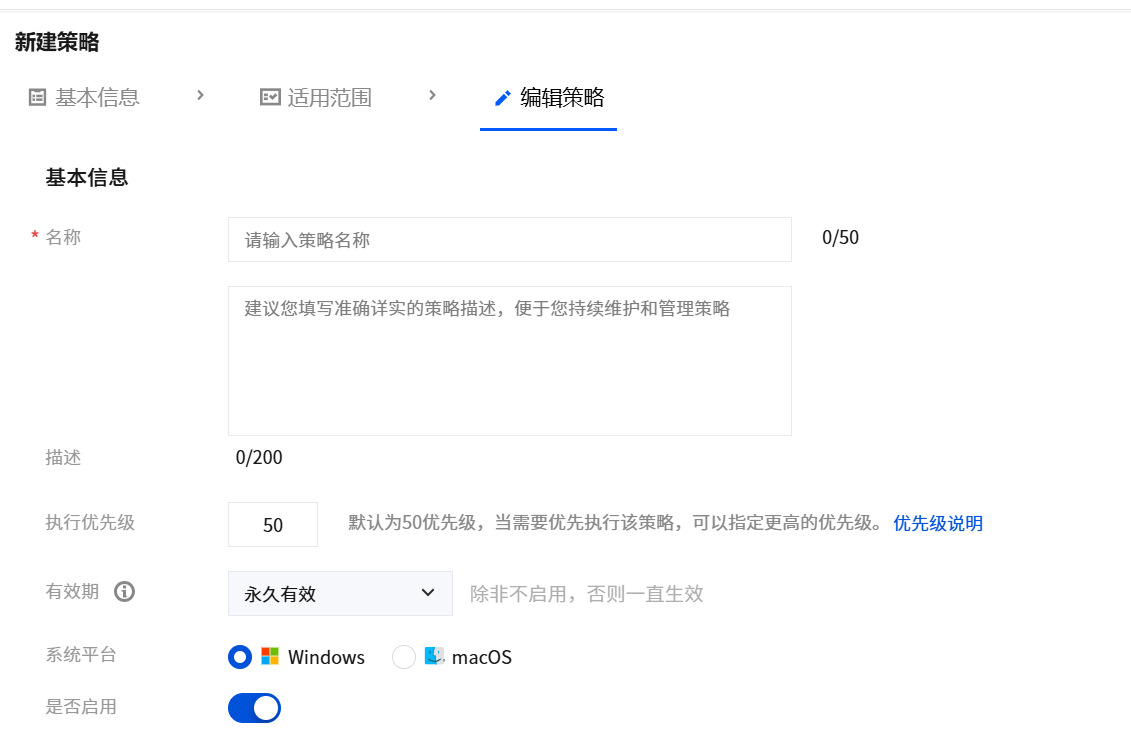
Task: Open the 优先级说明 link
Action: [938, 524]
